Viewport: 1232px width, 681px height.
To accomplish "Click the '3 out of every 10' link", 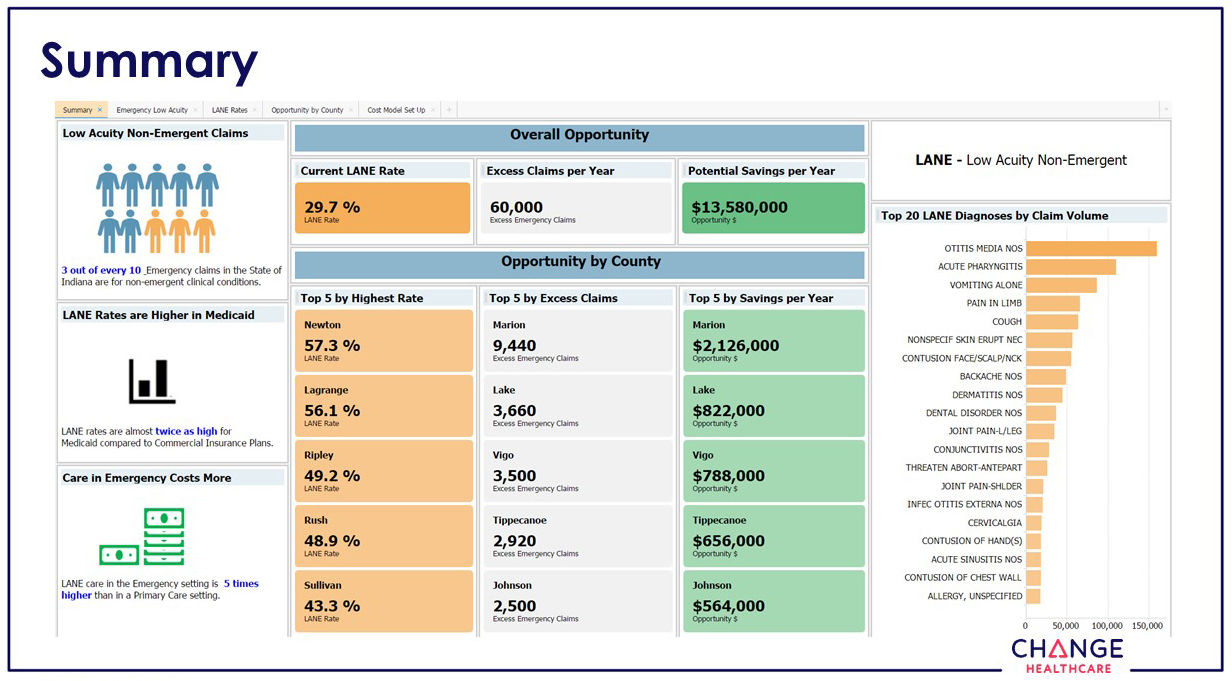I will [x=101, y=270].
